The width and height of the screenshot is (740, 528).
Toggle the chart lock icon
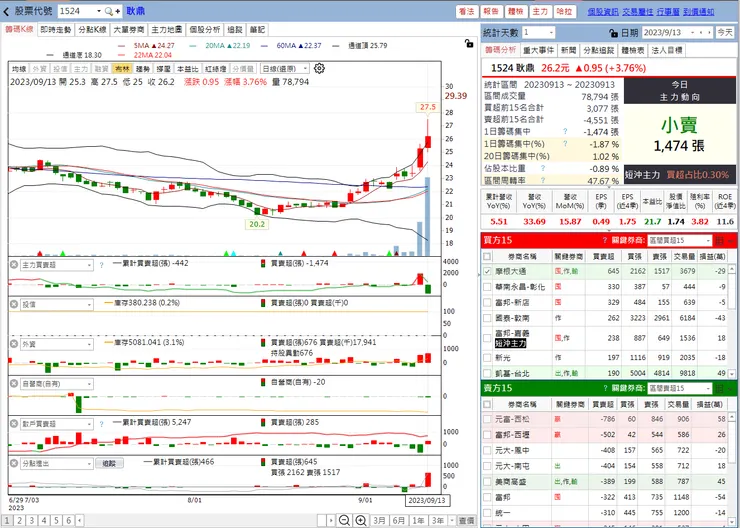468,43
